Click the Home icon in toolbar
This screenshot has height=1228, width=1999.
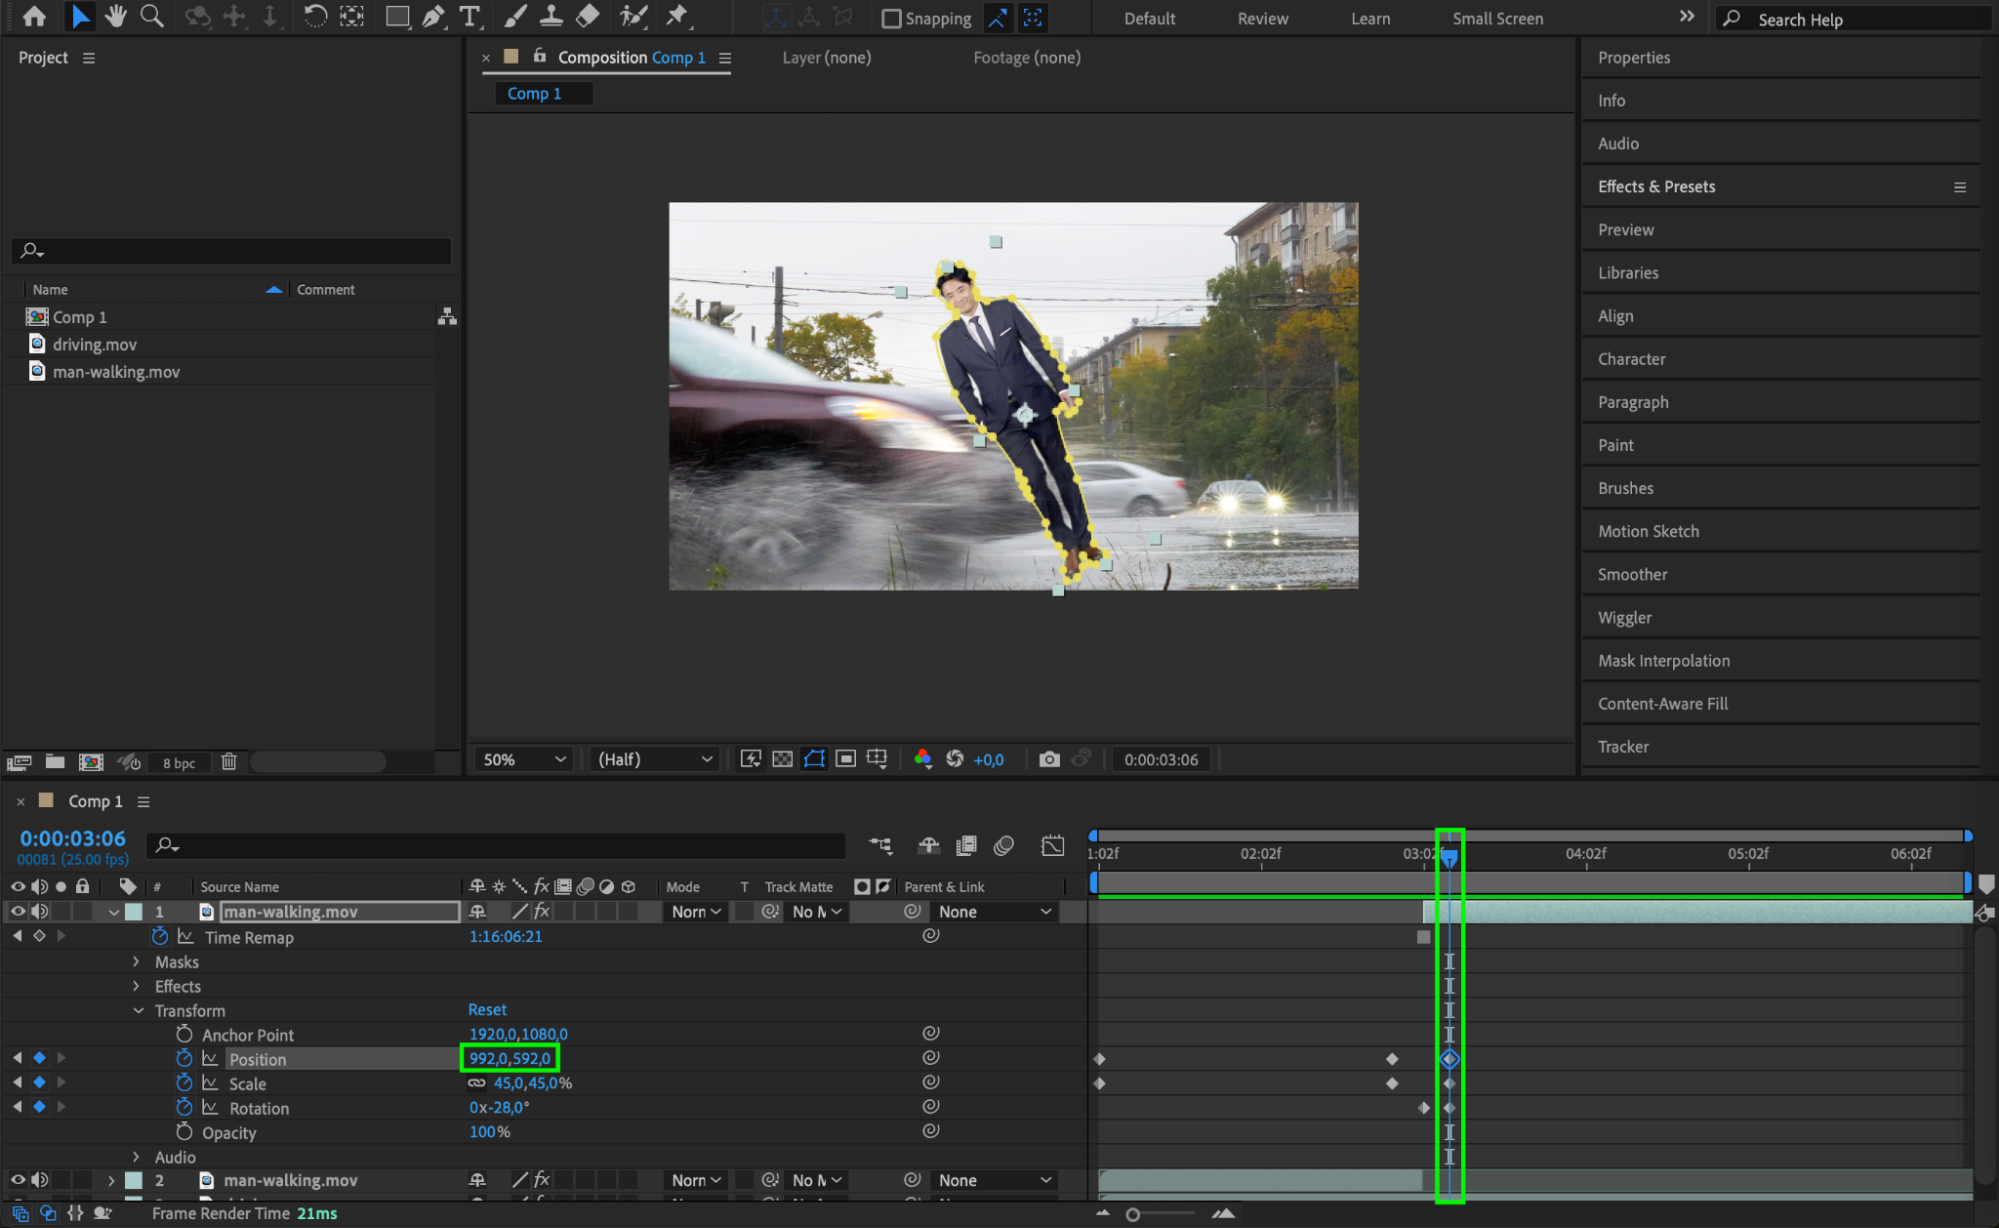tap(34, 16)
